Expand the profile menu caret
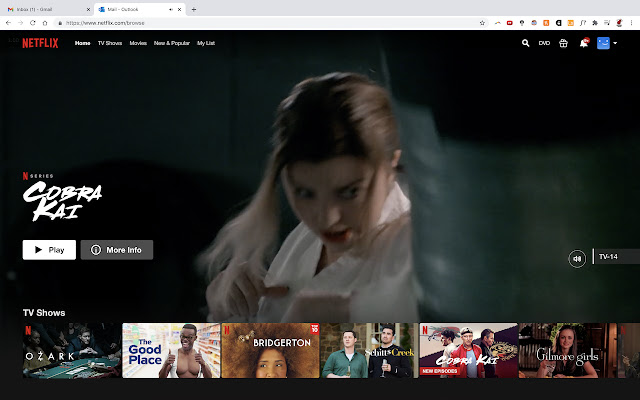The width and height of the screenshot is (640, 400). 615,43
